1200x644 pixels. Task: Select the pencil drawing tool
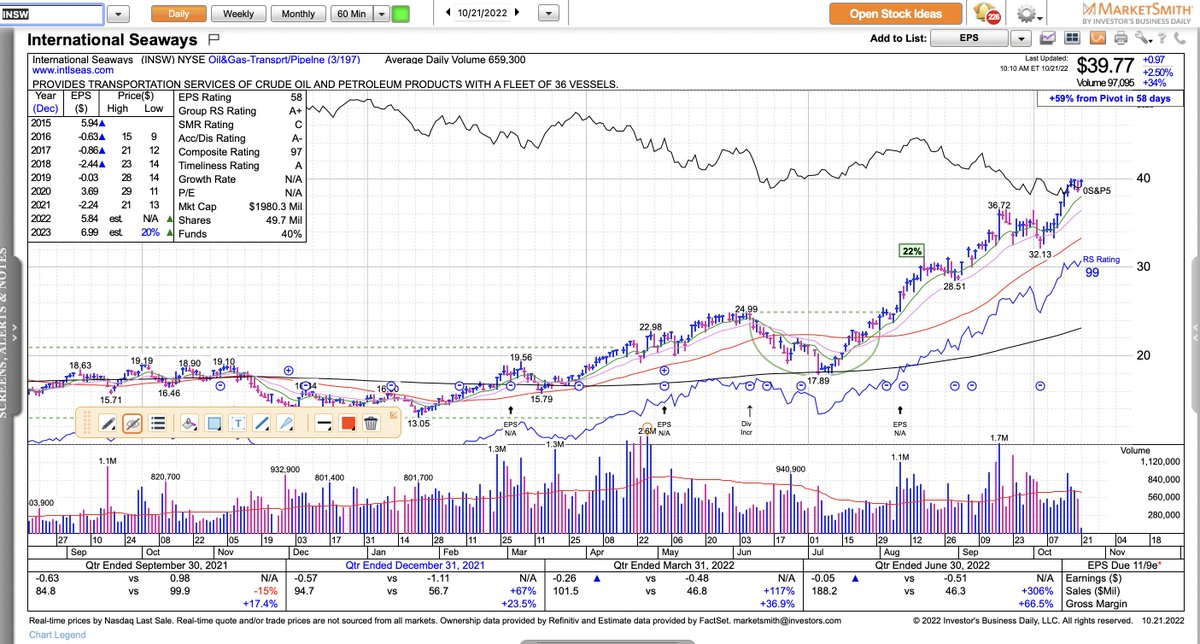107,423
